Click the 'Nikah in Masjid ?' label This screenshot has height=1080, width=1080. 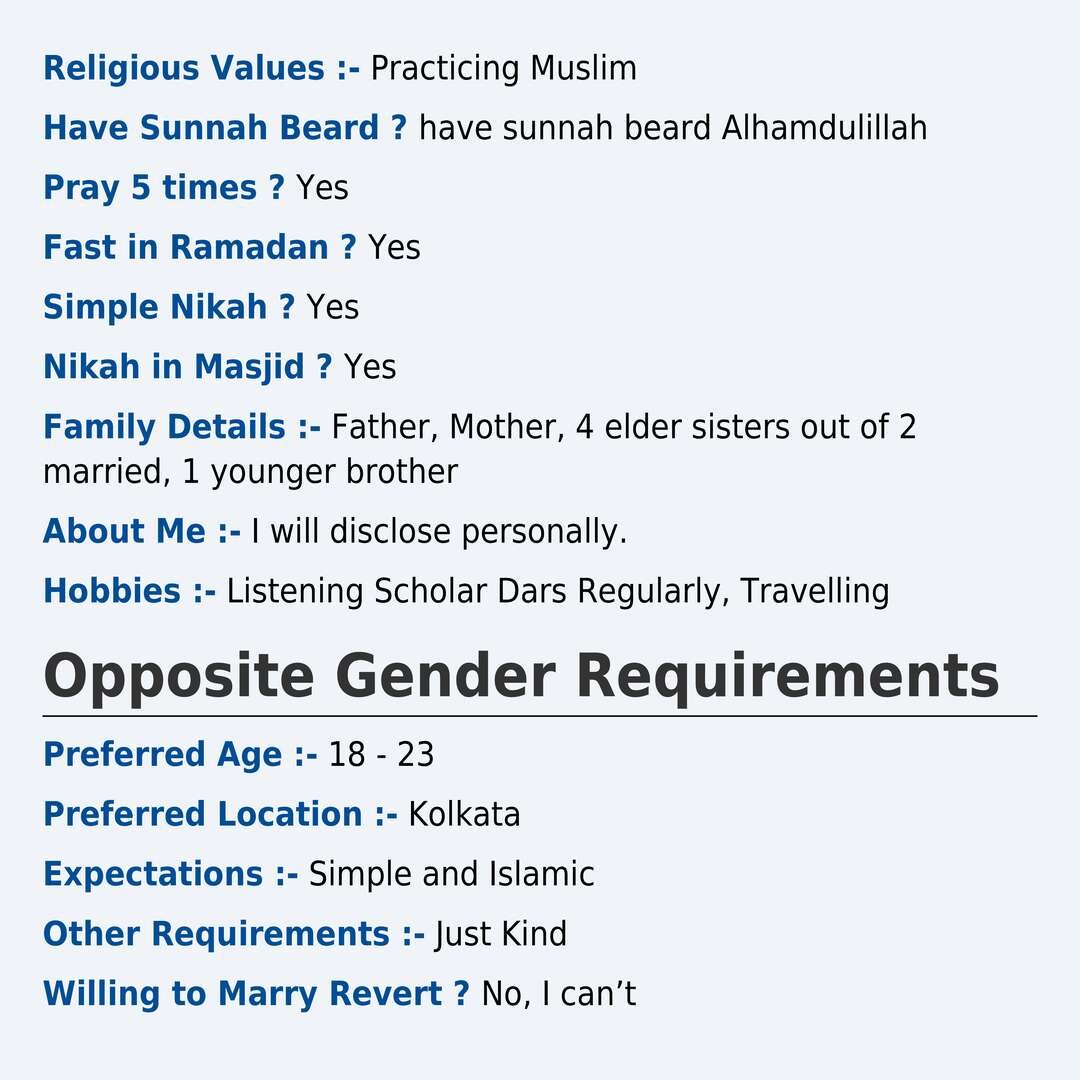click(188, 367)
